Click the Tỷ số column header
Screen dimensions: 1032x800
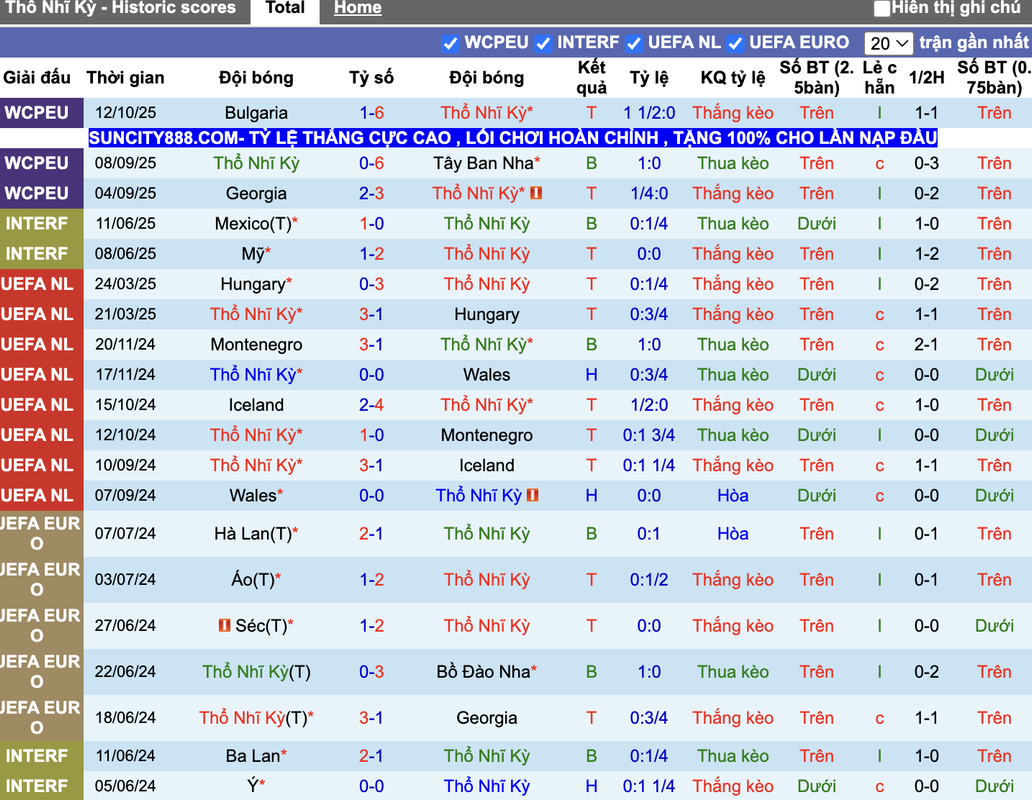[371, 78]
